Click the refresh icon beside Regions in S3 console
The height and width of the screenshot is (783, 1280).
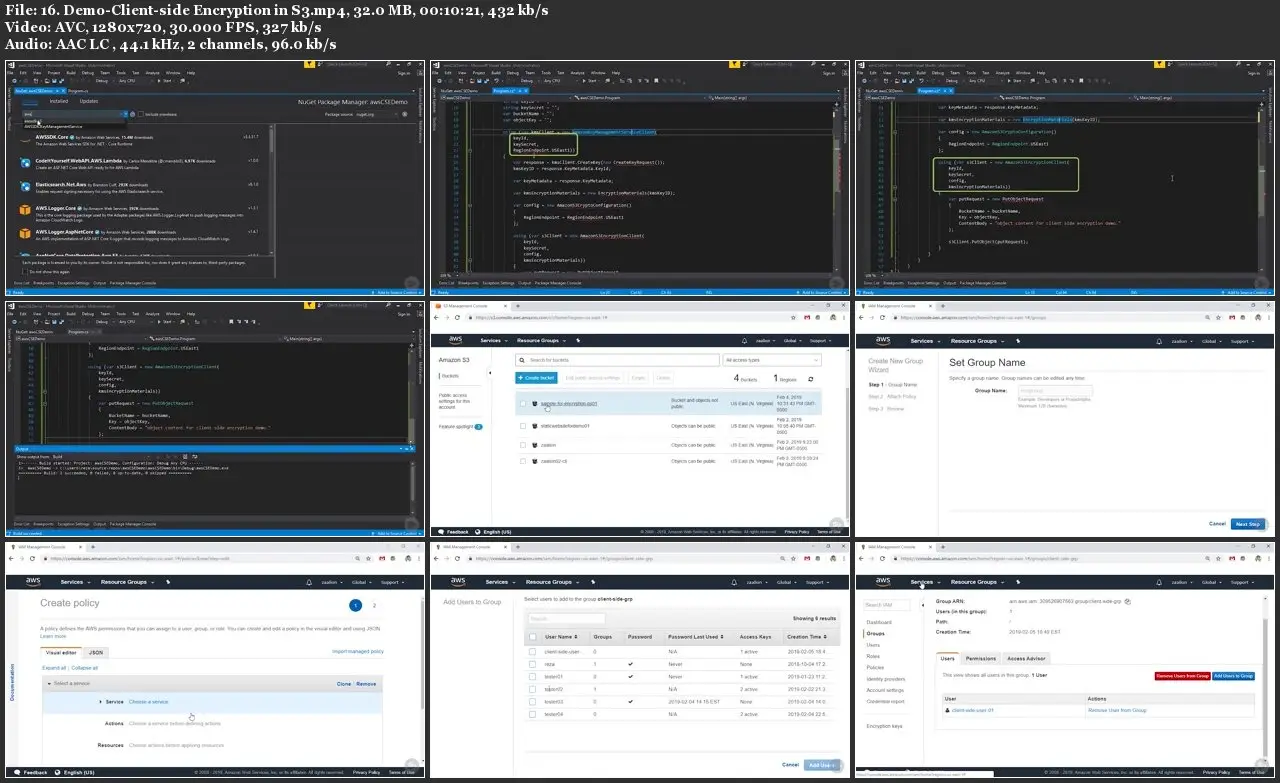pos(810,379)
